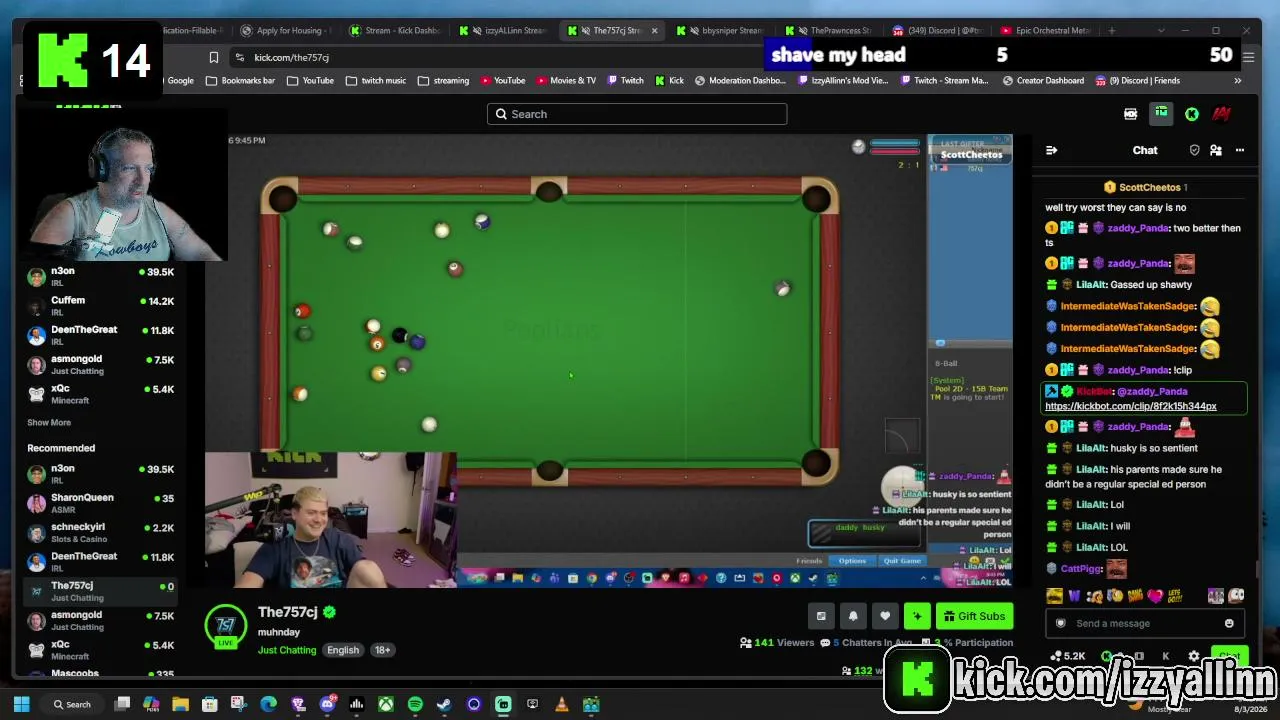Open the twitch music bookmark folder
The image size is (1280, 720).
[375, 80]
